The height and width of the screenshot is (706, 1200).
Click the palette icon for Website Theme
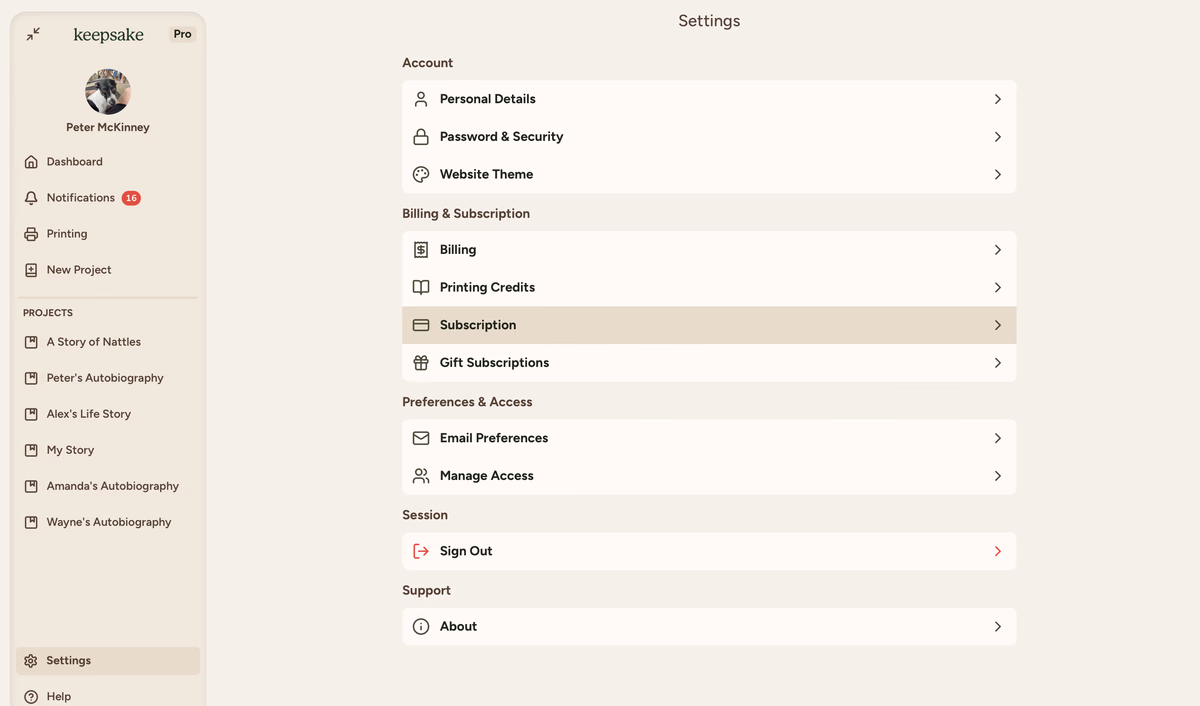[421, 174]
